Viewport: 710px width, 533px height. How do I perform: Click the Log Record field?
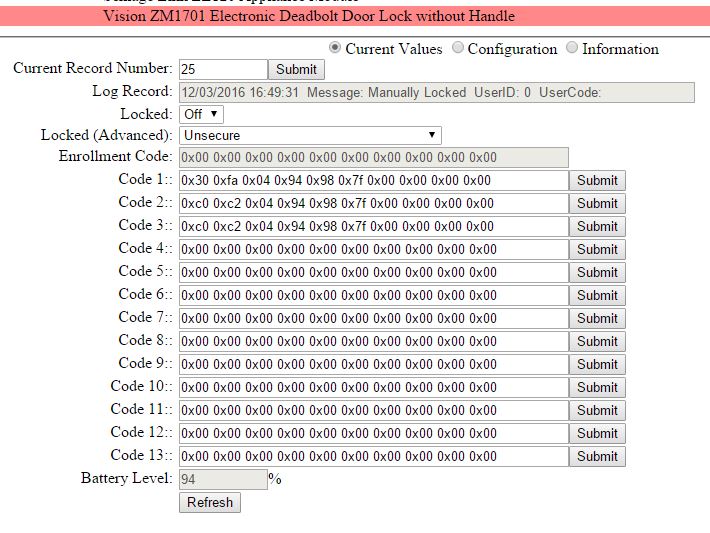437,92
